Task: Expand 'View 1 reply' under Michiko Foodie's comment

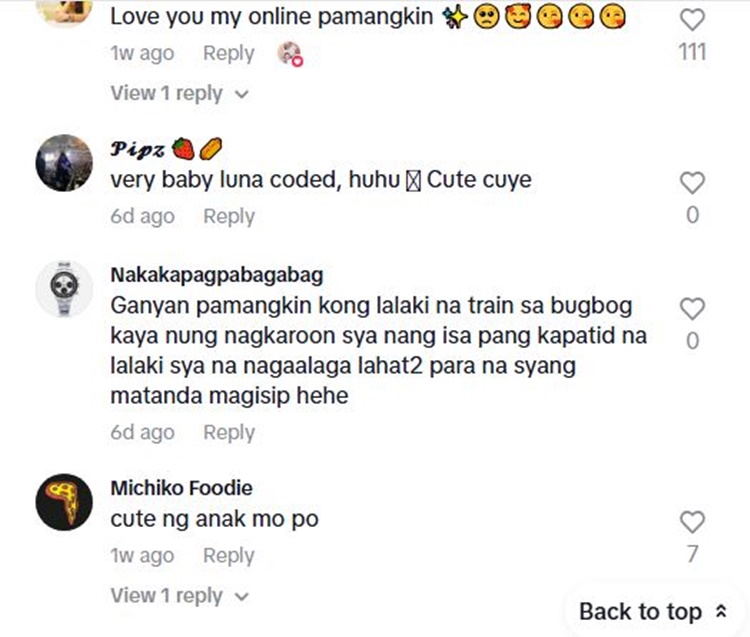Action: pos(167,596)
